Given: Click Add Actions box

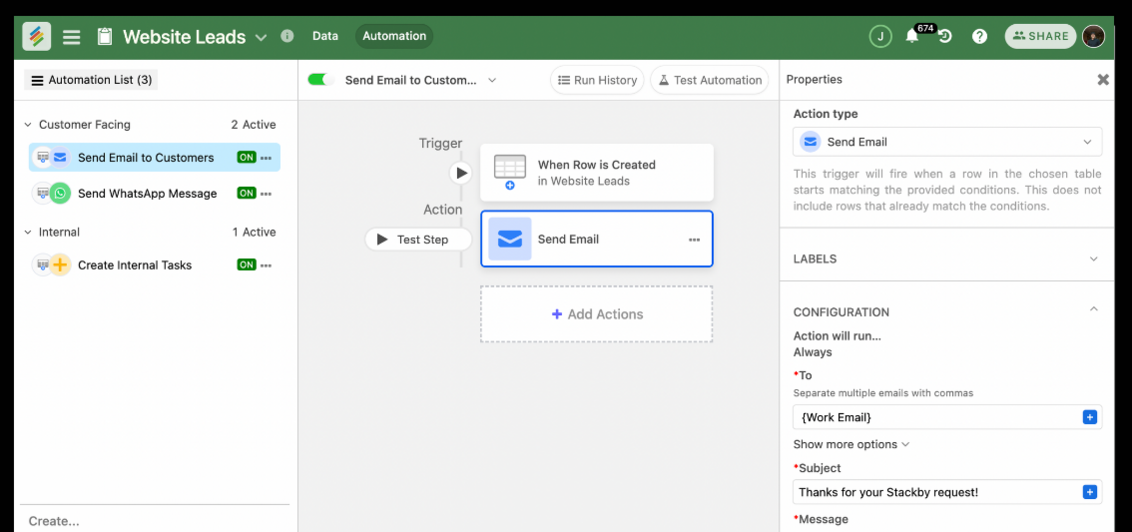Looking at the screenshot, I should [x=596, y=314].
